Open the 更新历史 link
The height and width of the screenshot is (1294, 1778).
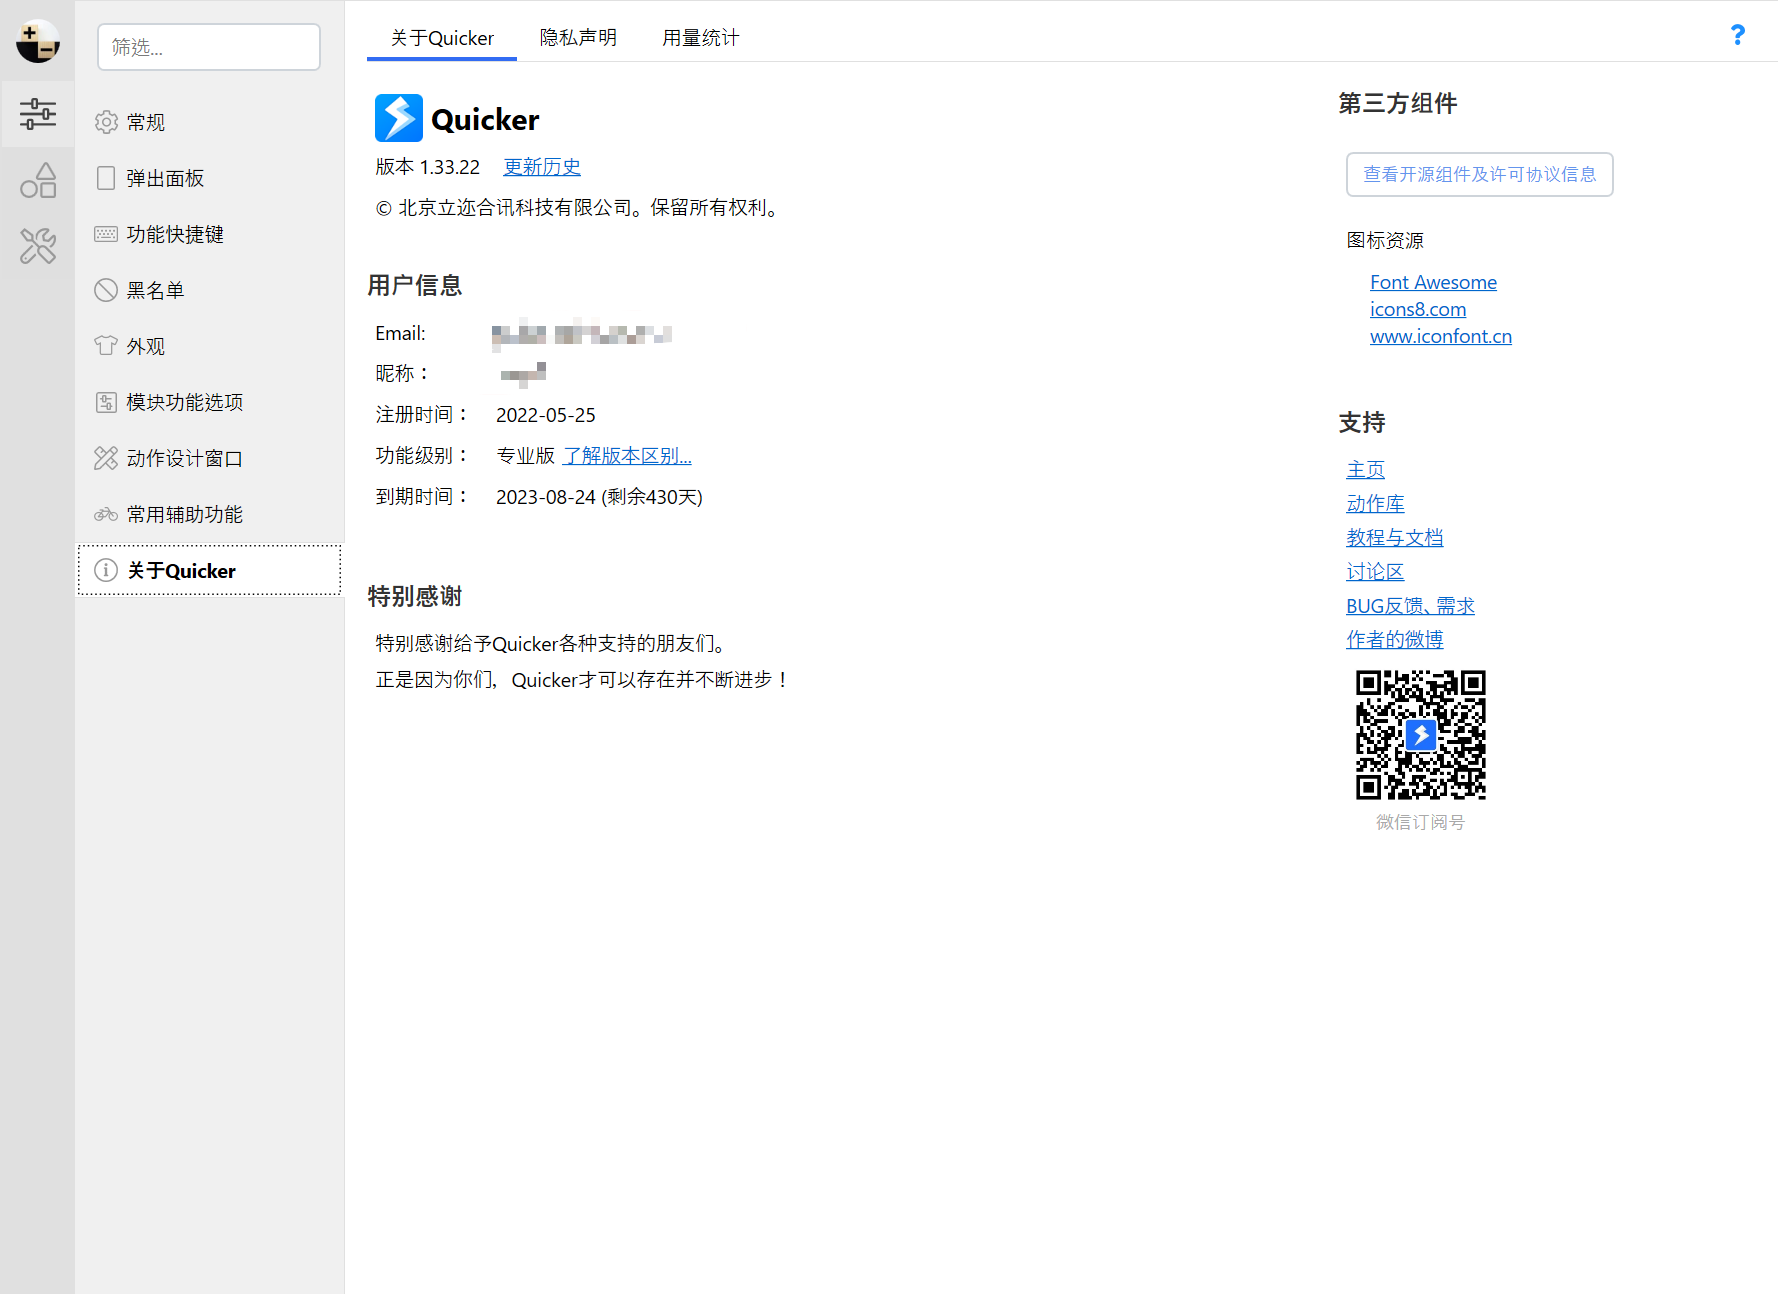pyautogui.click(x=542, y=167)
